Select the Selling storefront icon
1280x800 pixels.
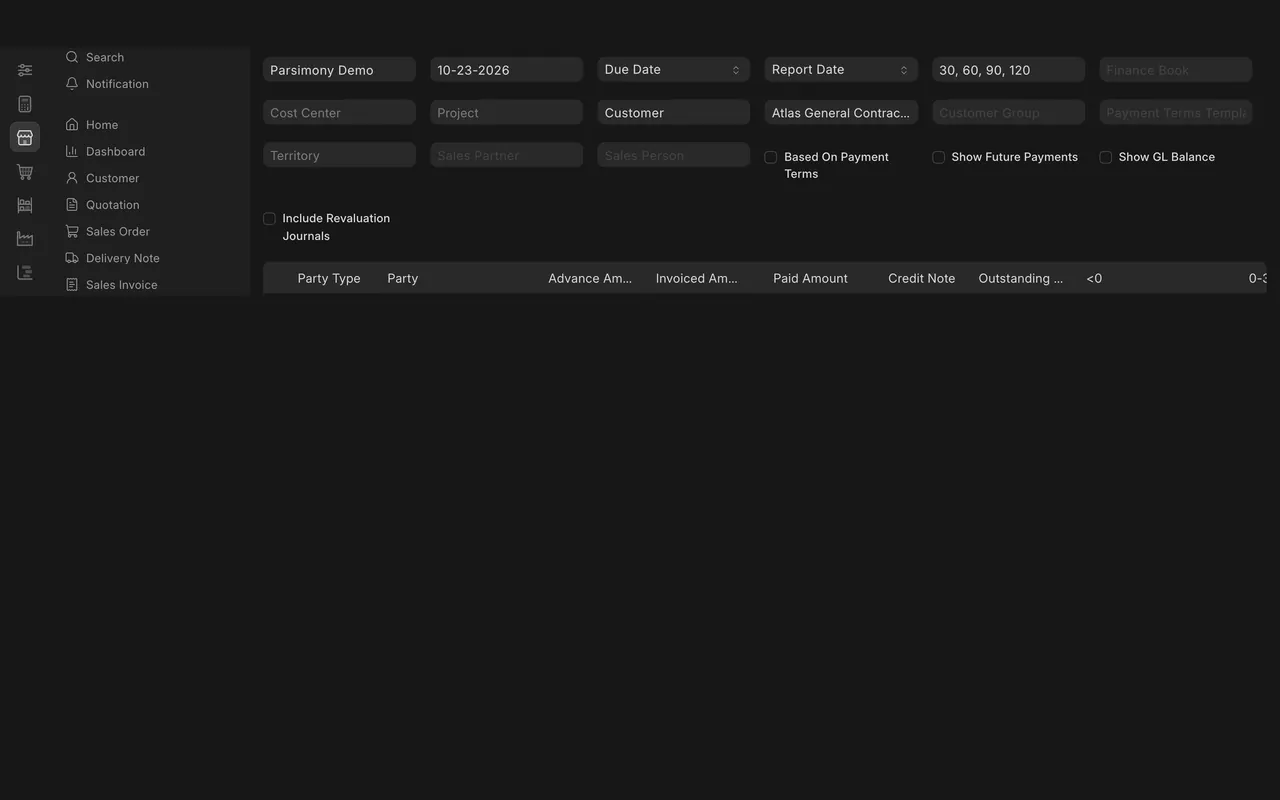[25, 137]
